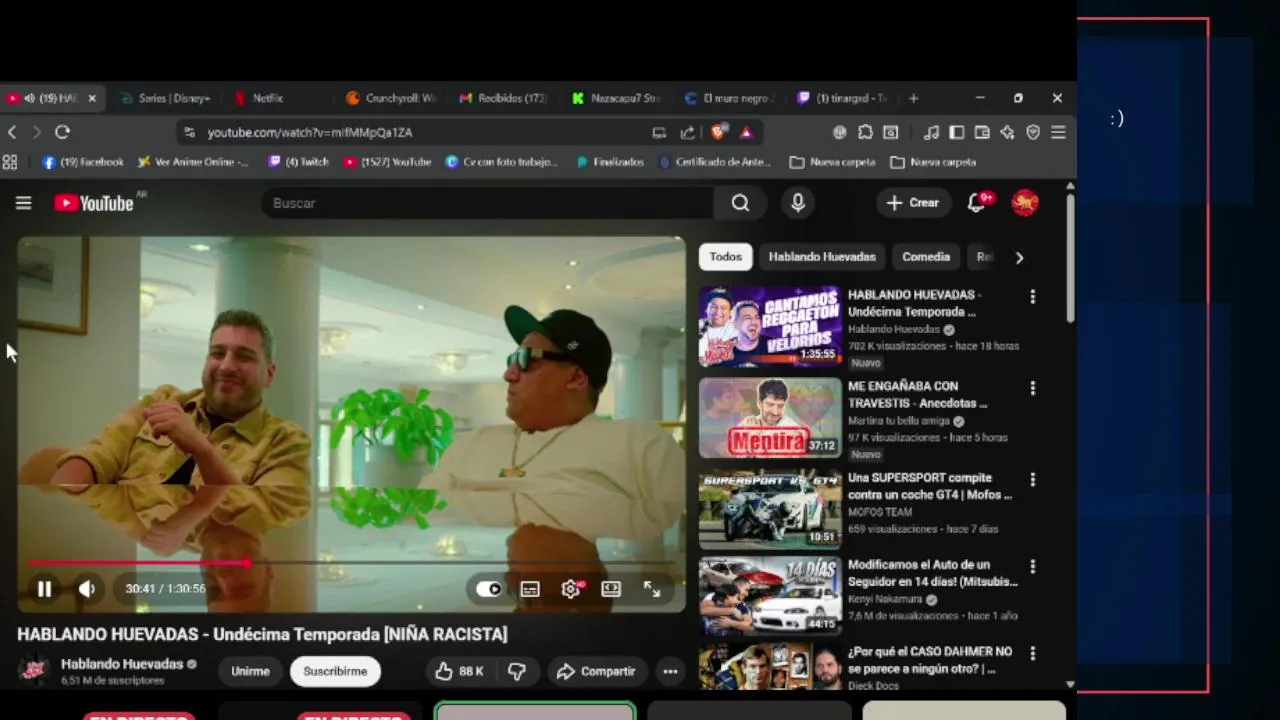Click the Compartir button
Viewport: 1280px width, 720px height.
[x=596, y=671]
